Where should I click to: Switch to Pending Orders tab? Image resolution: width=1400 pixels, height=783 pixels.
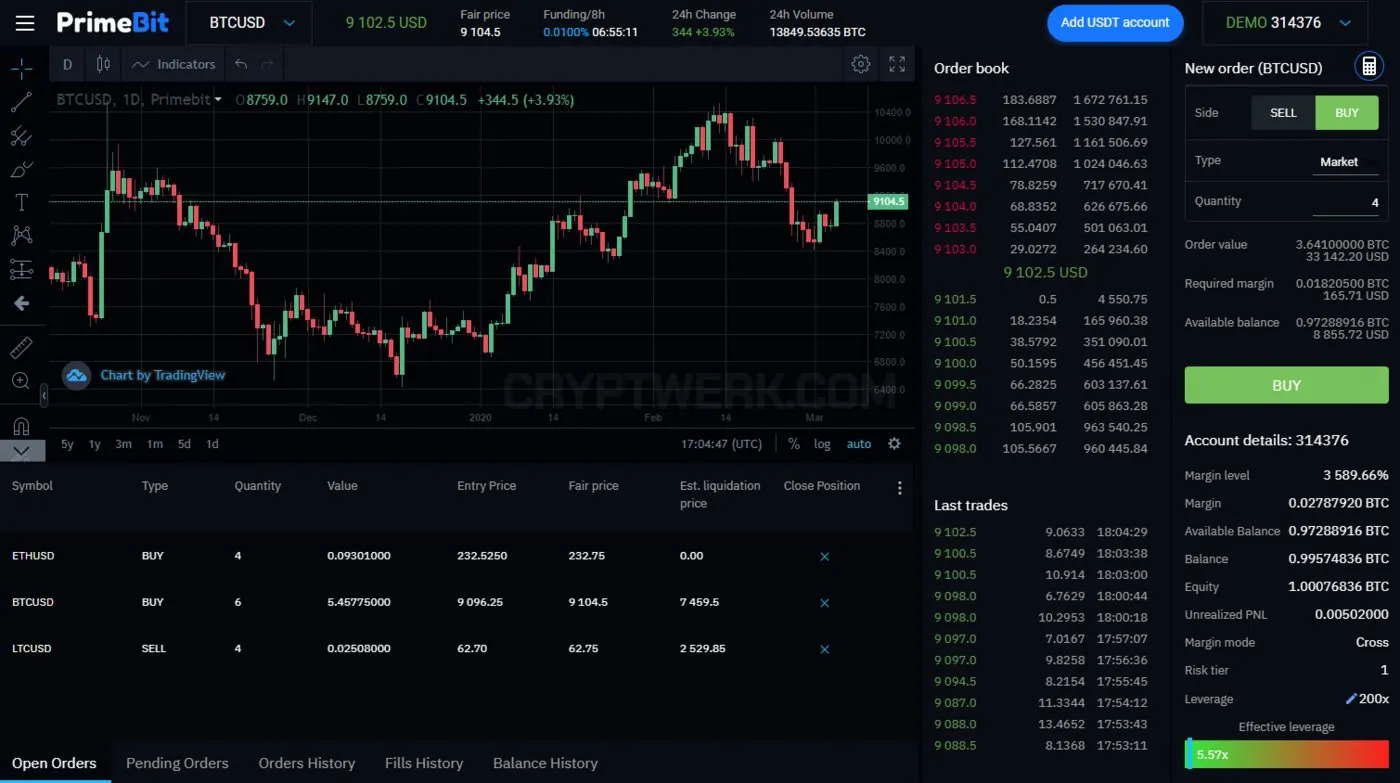pyautogui.click(x=177, y=763)
